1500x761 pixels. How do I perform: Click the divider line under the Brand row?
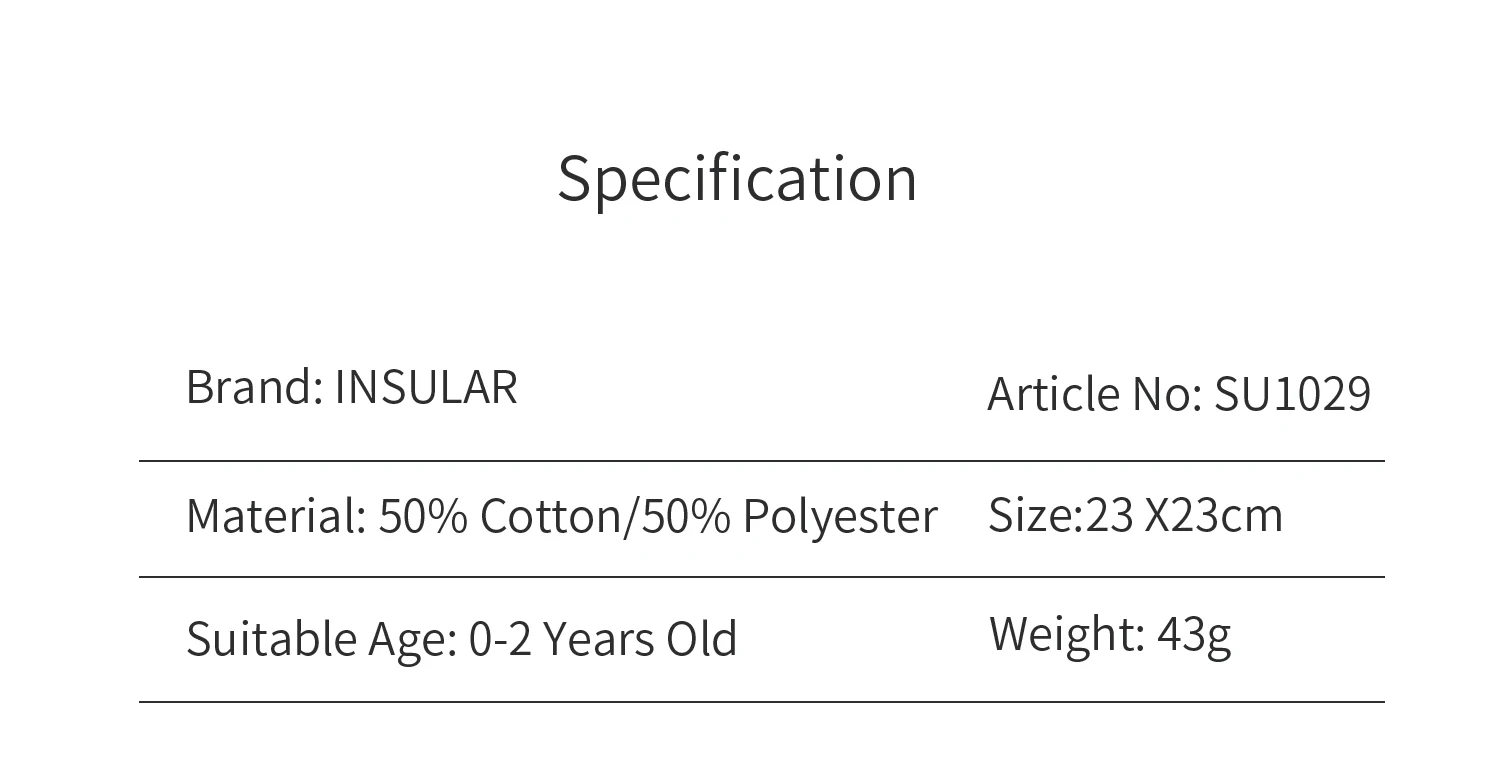tap(761, 461)
